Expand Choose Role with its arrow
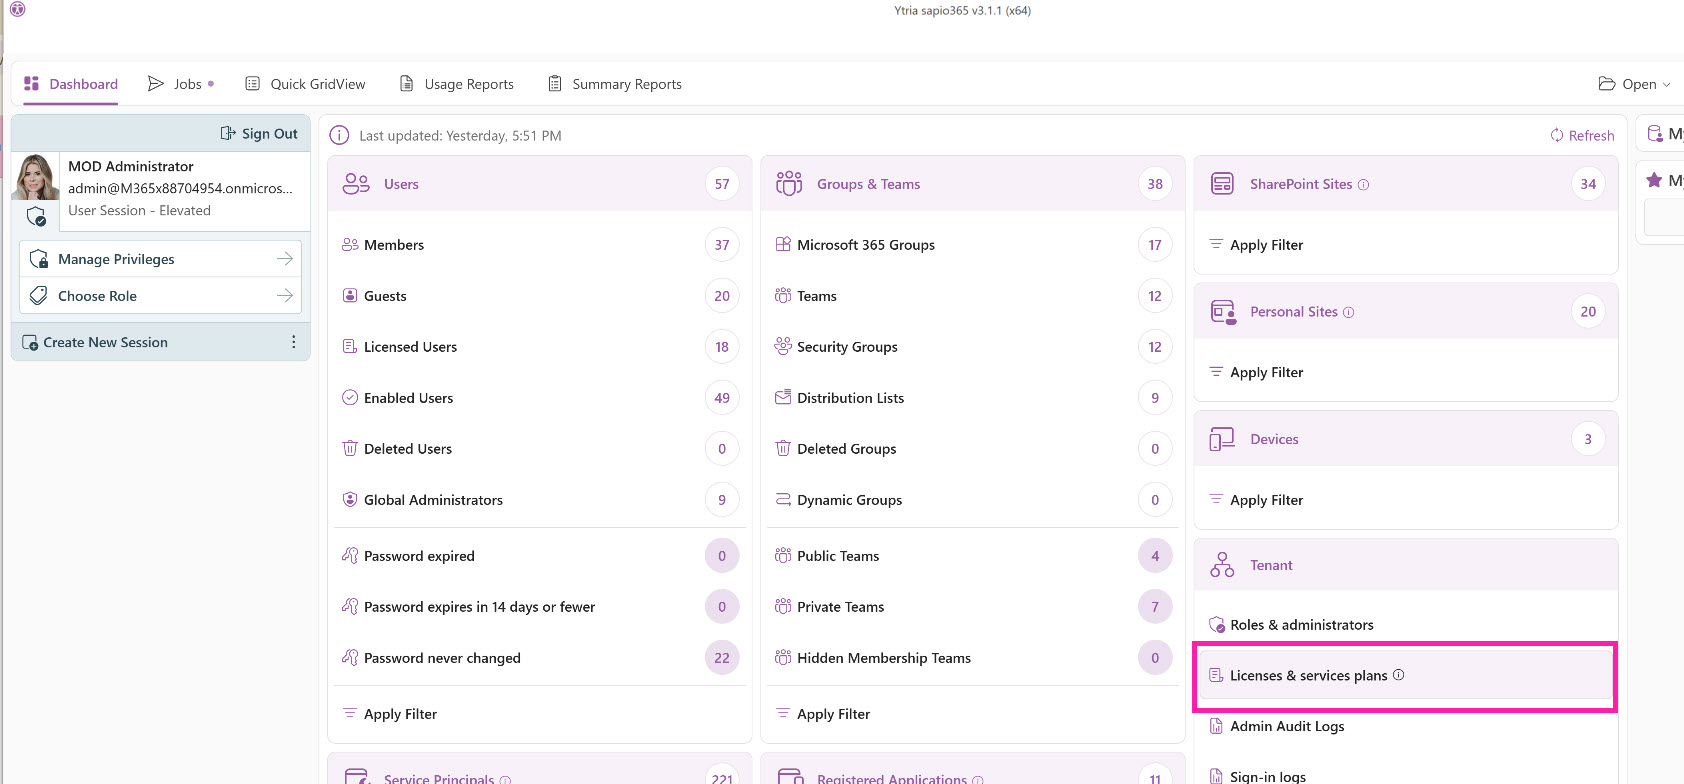The image size is (1684, 784). click(x=284, y=296)
